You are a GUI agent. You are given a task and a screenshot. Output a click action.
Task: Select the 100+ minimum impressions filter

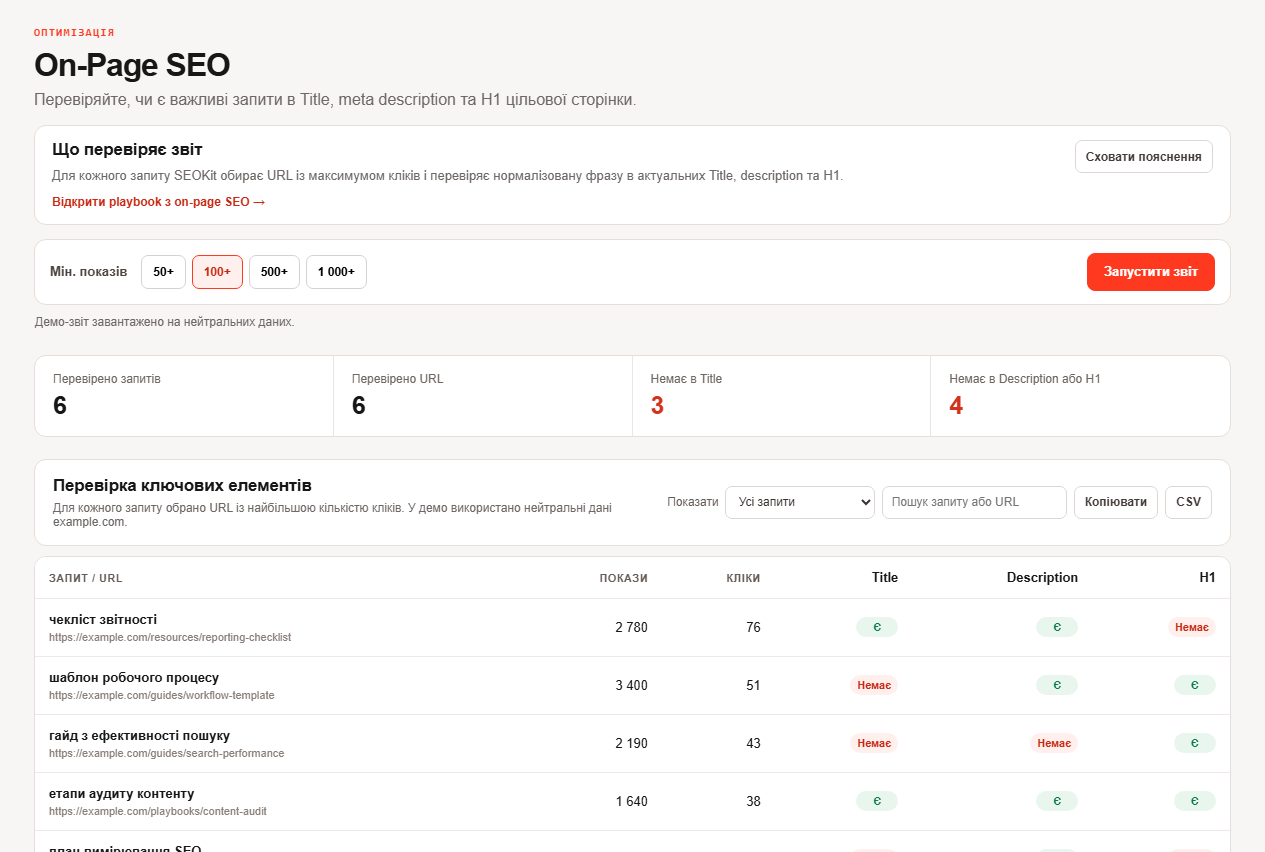click(x=217, y=272)
